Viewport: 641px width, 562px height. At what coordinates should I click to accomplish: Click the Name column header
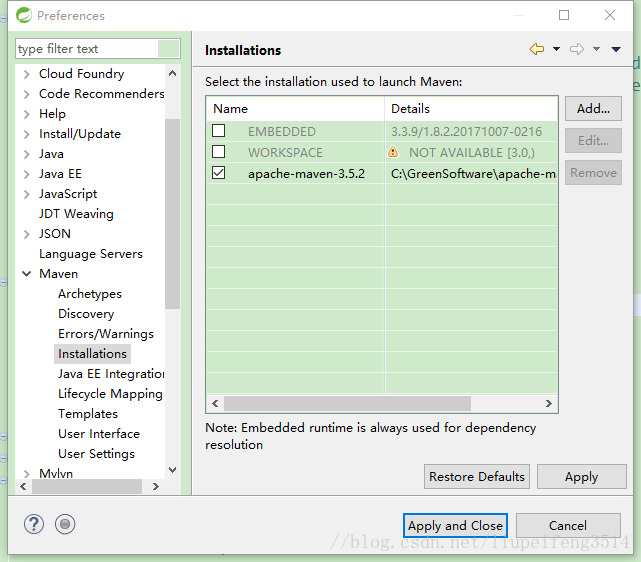pos(295,109)
